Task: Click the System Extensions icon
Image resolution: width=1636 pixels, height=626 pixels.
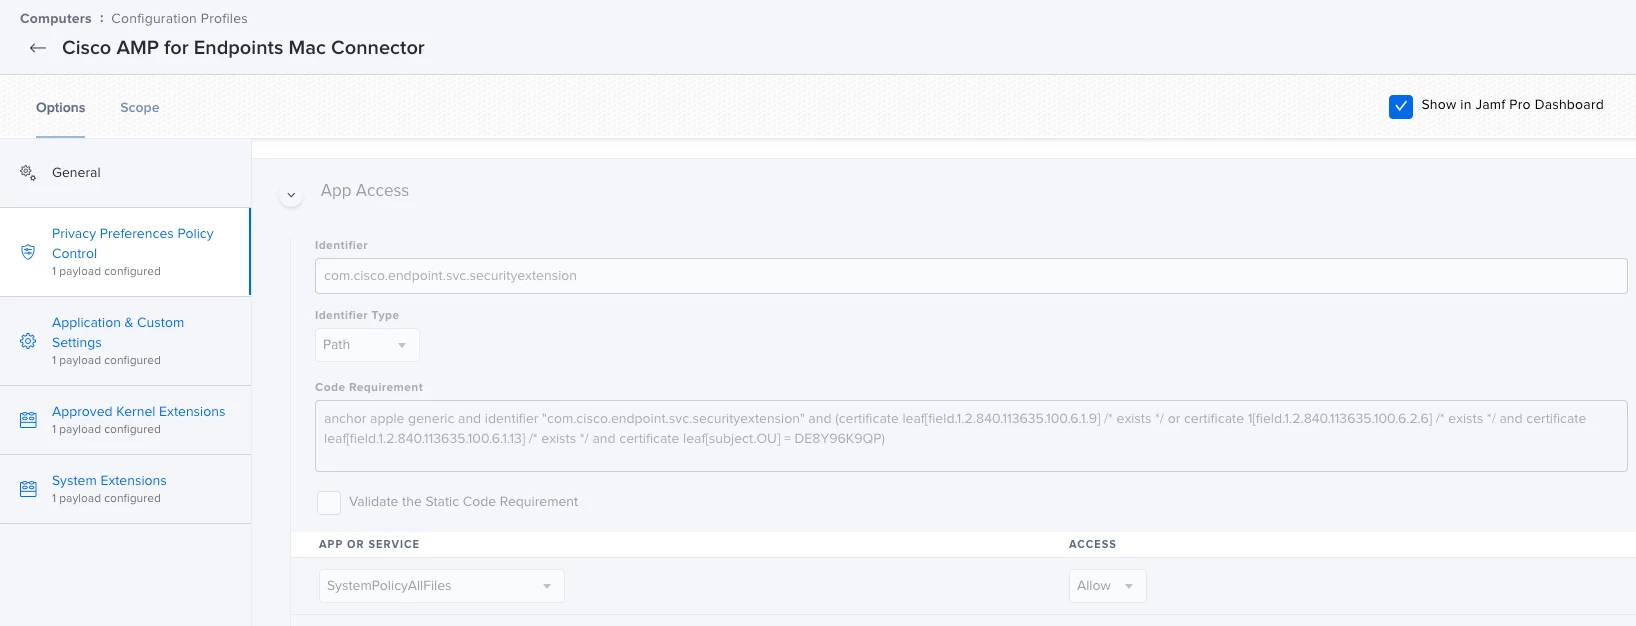Action: tap(28, 489)
